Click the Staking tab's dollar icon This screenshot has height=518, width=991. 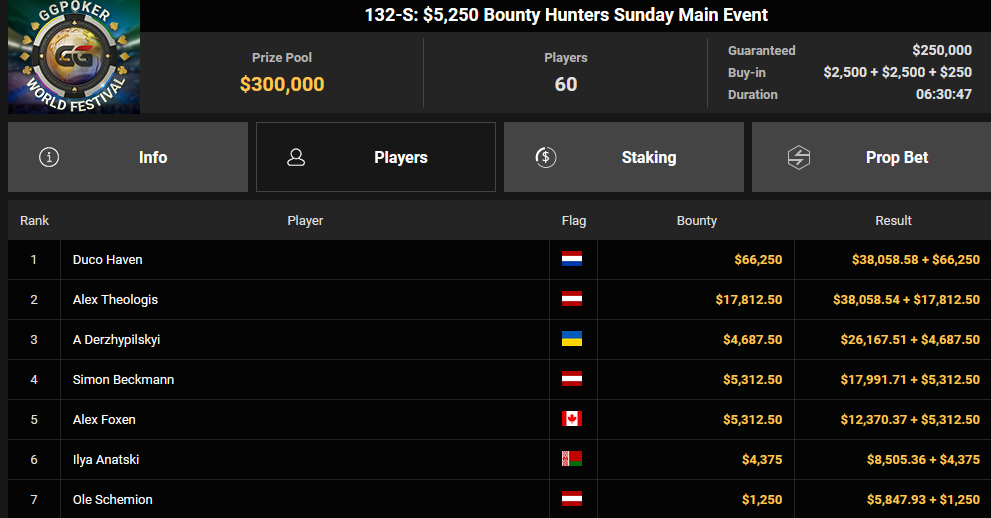[546, 157]
